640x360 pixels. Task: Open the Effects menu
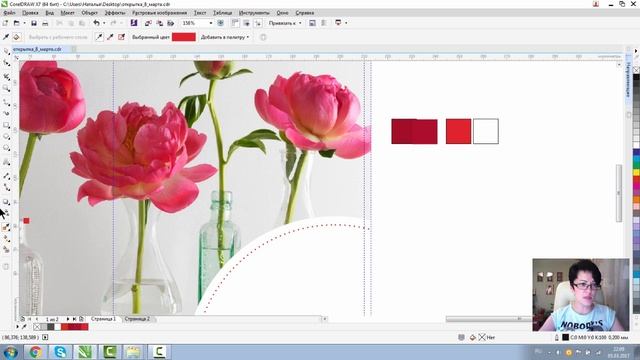point(115,13)
